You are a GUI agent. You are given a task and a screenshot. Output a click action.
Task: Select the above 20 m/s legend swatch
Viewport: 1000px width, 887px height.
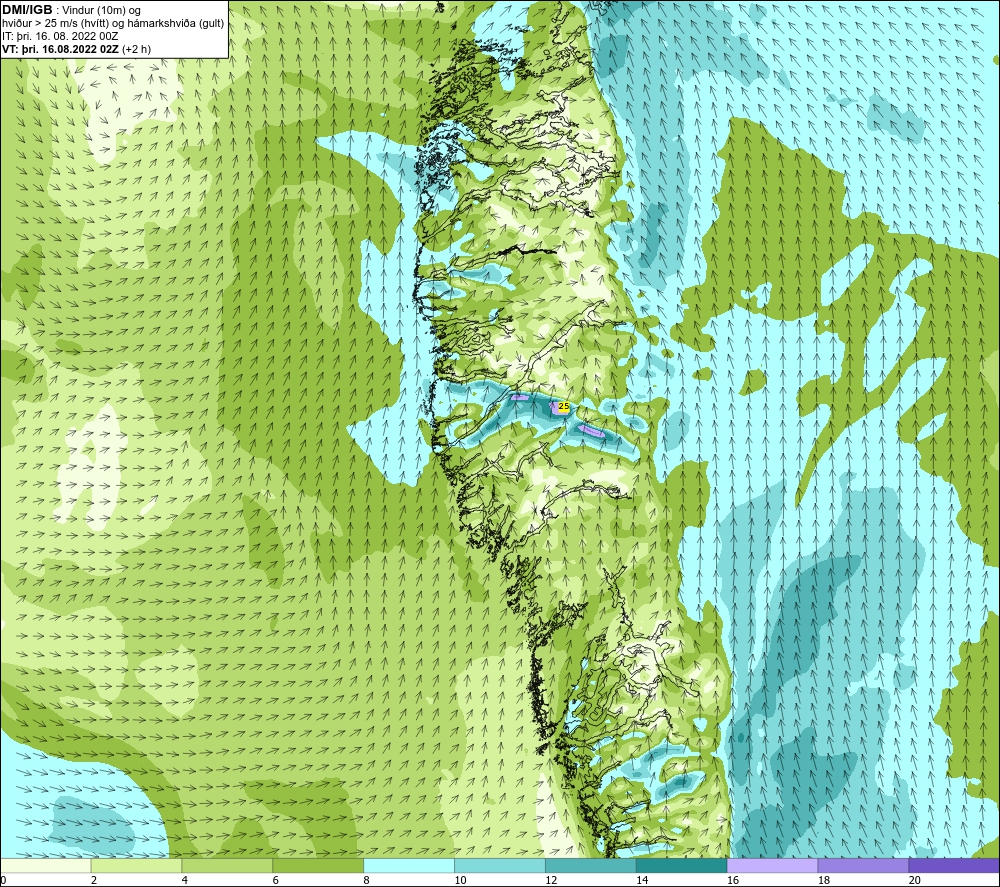click(954, 865)
